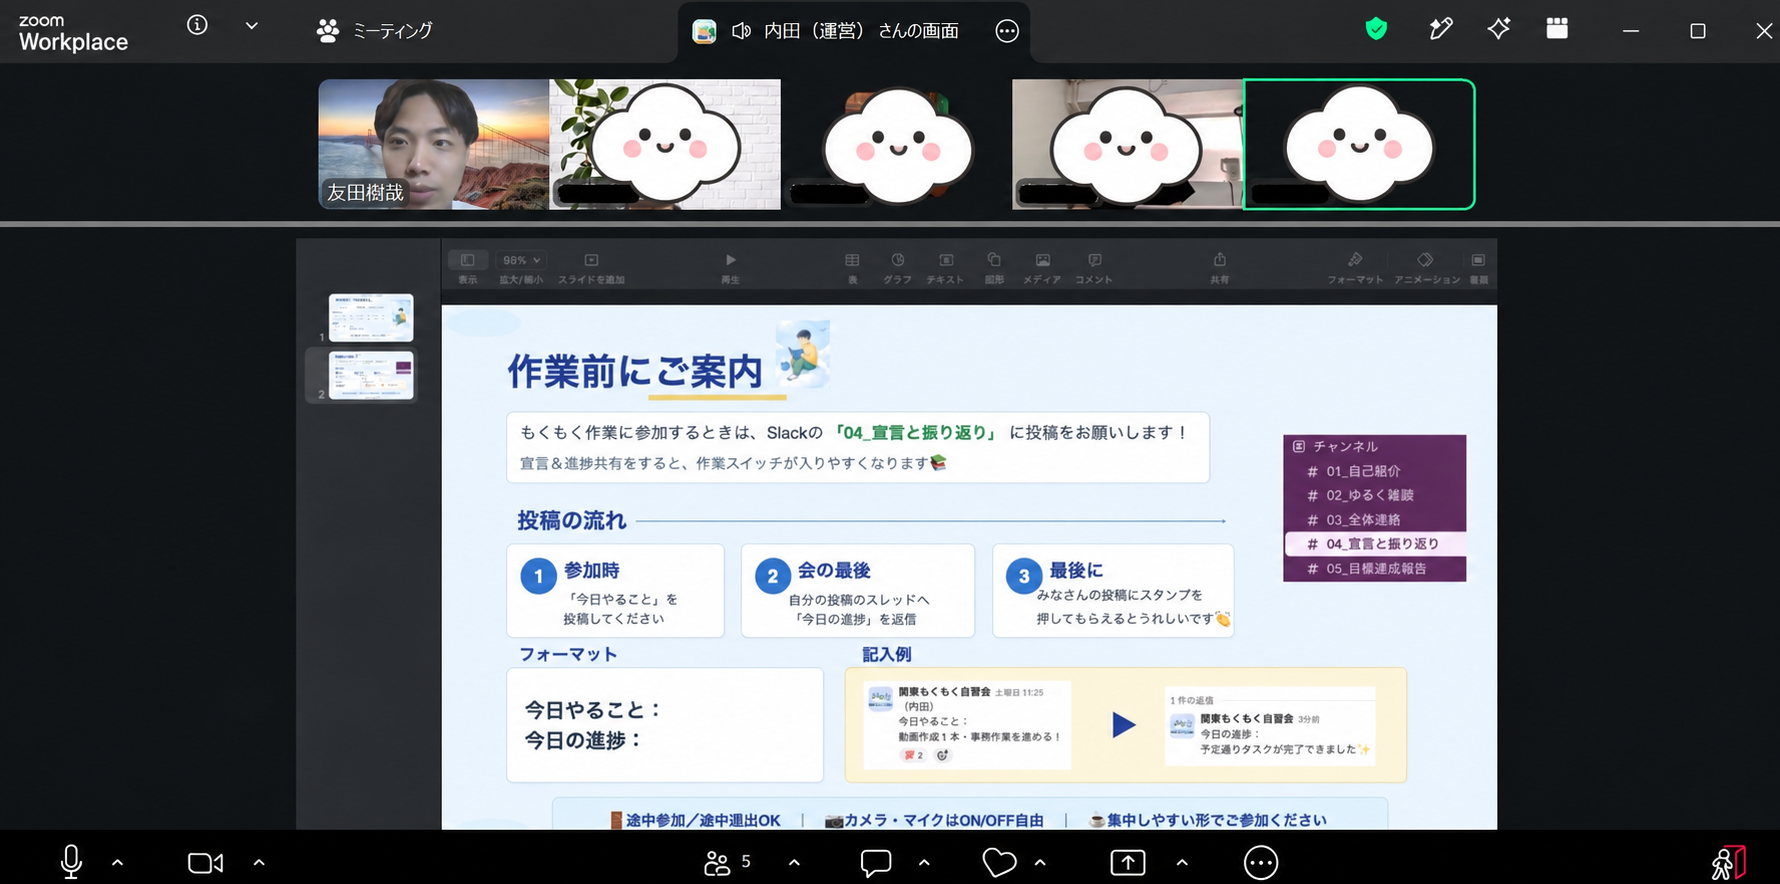Click the text (テキスト) icon in Keynote toolbar
Image resolution: width=1780 pixels, height=884 pixels.
pos(946,260)
